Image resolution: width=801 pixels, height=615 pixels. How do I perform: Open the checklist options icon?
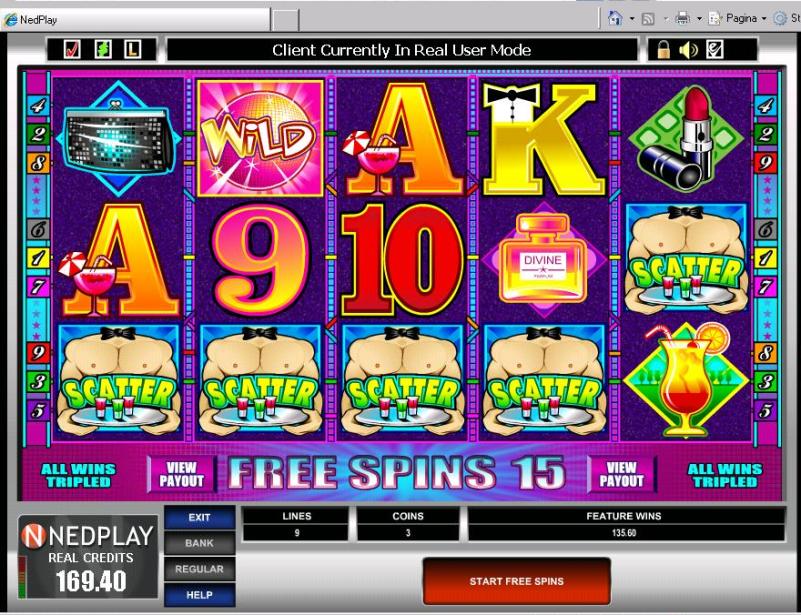pos(714,50)
